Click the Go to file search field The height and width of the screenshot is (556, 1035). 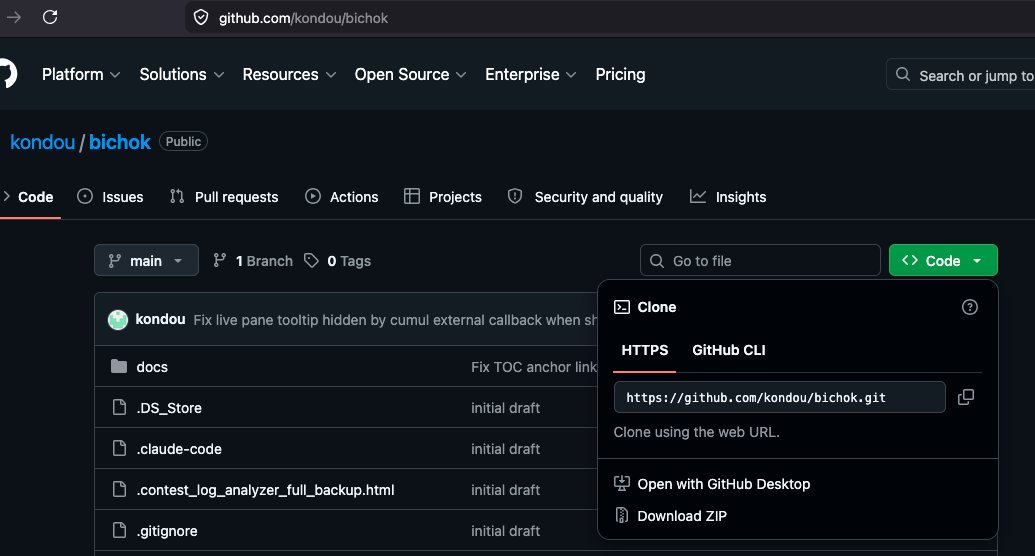[760, 261]
